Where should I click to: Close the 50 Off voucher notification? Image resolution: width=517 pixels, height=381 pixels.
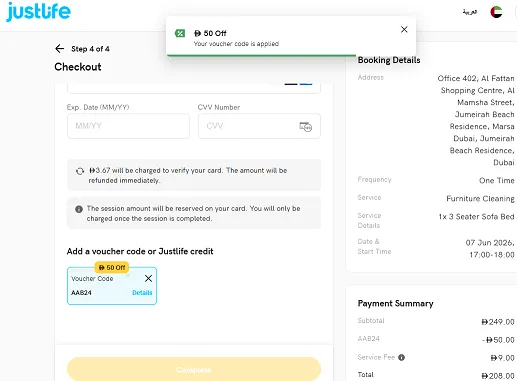point(404,30)
